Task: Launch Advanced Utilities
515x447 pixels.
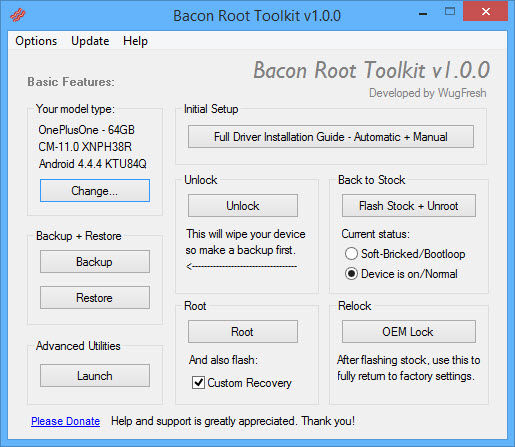Action: (x=95, y=376)
